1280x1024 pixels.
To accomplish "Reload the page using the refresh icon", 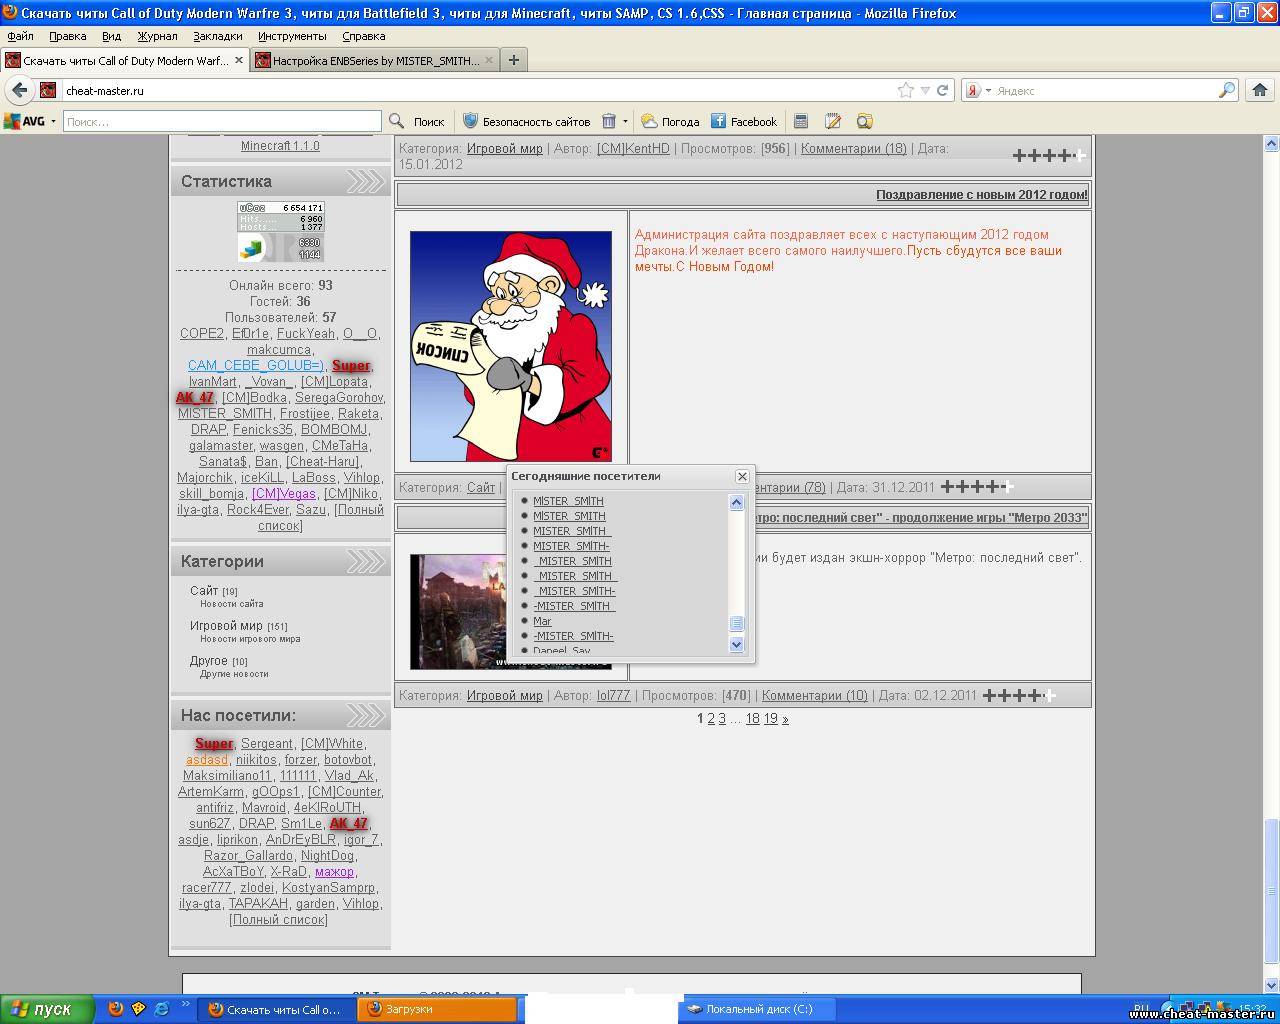I will click(942, 90).
